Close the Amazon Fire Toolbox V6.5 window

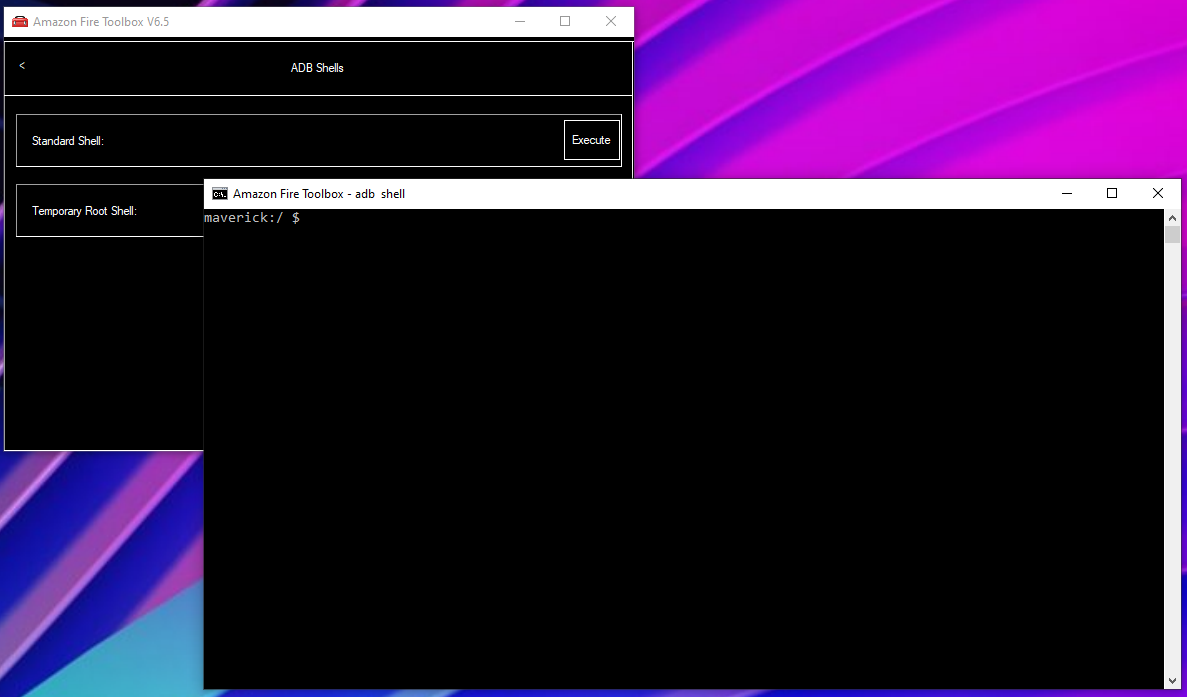(x=611, y=21)
